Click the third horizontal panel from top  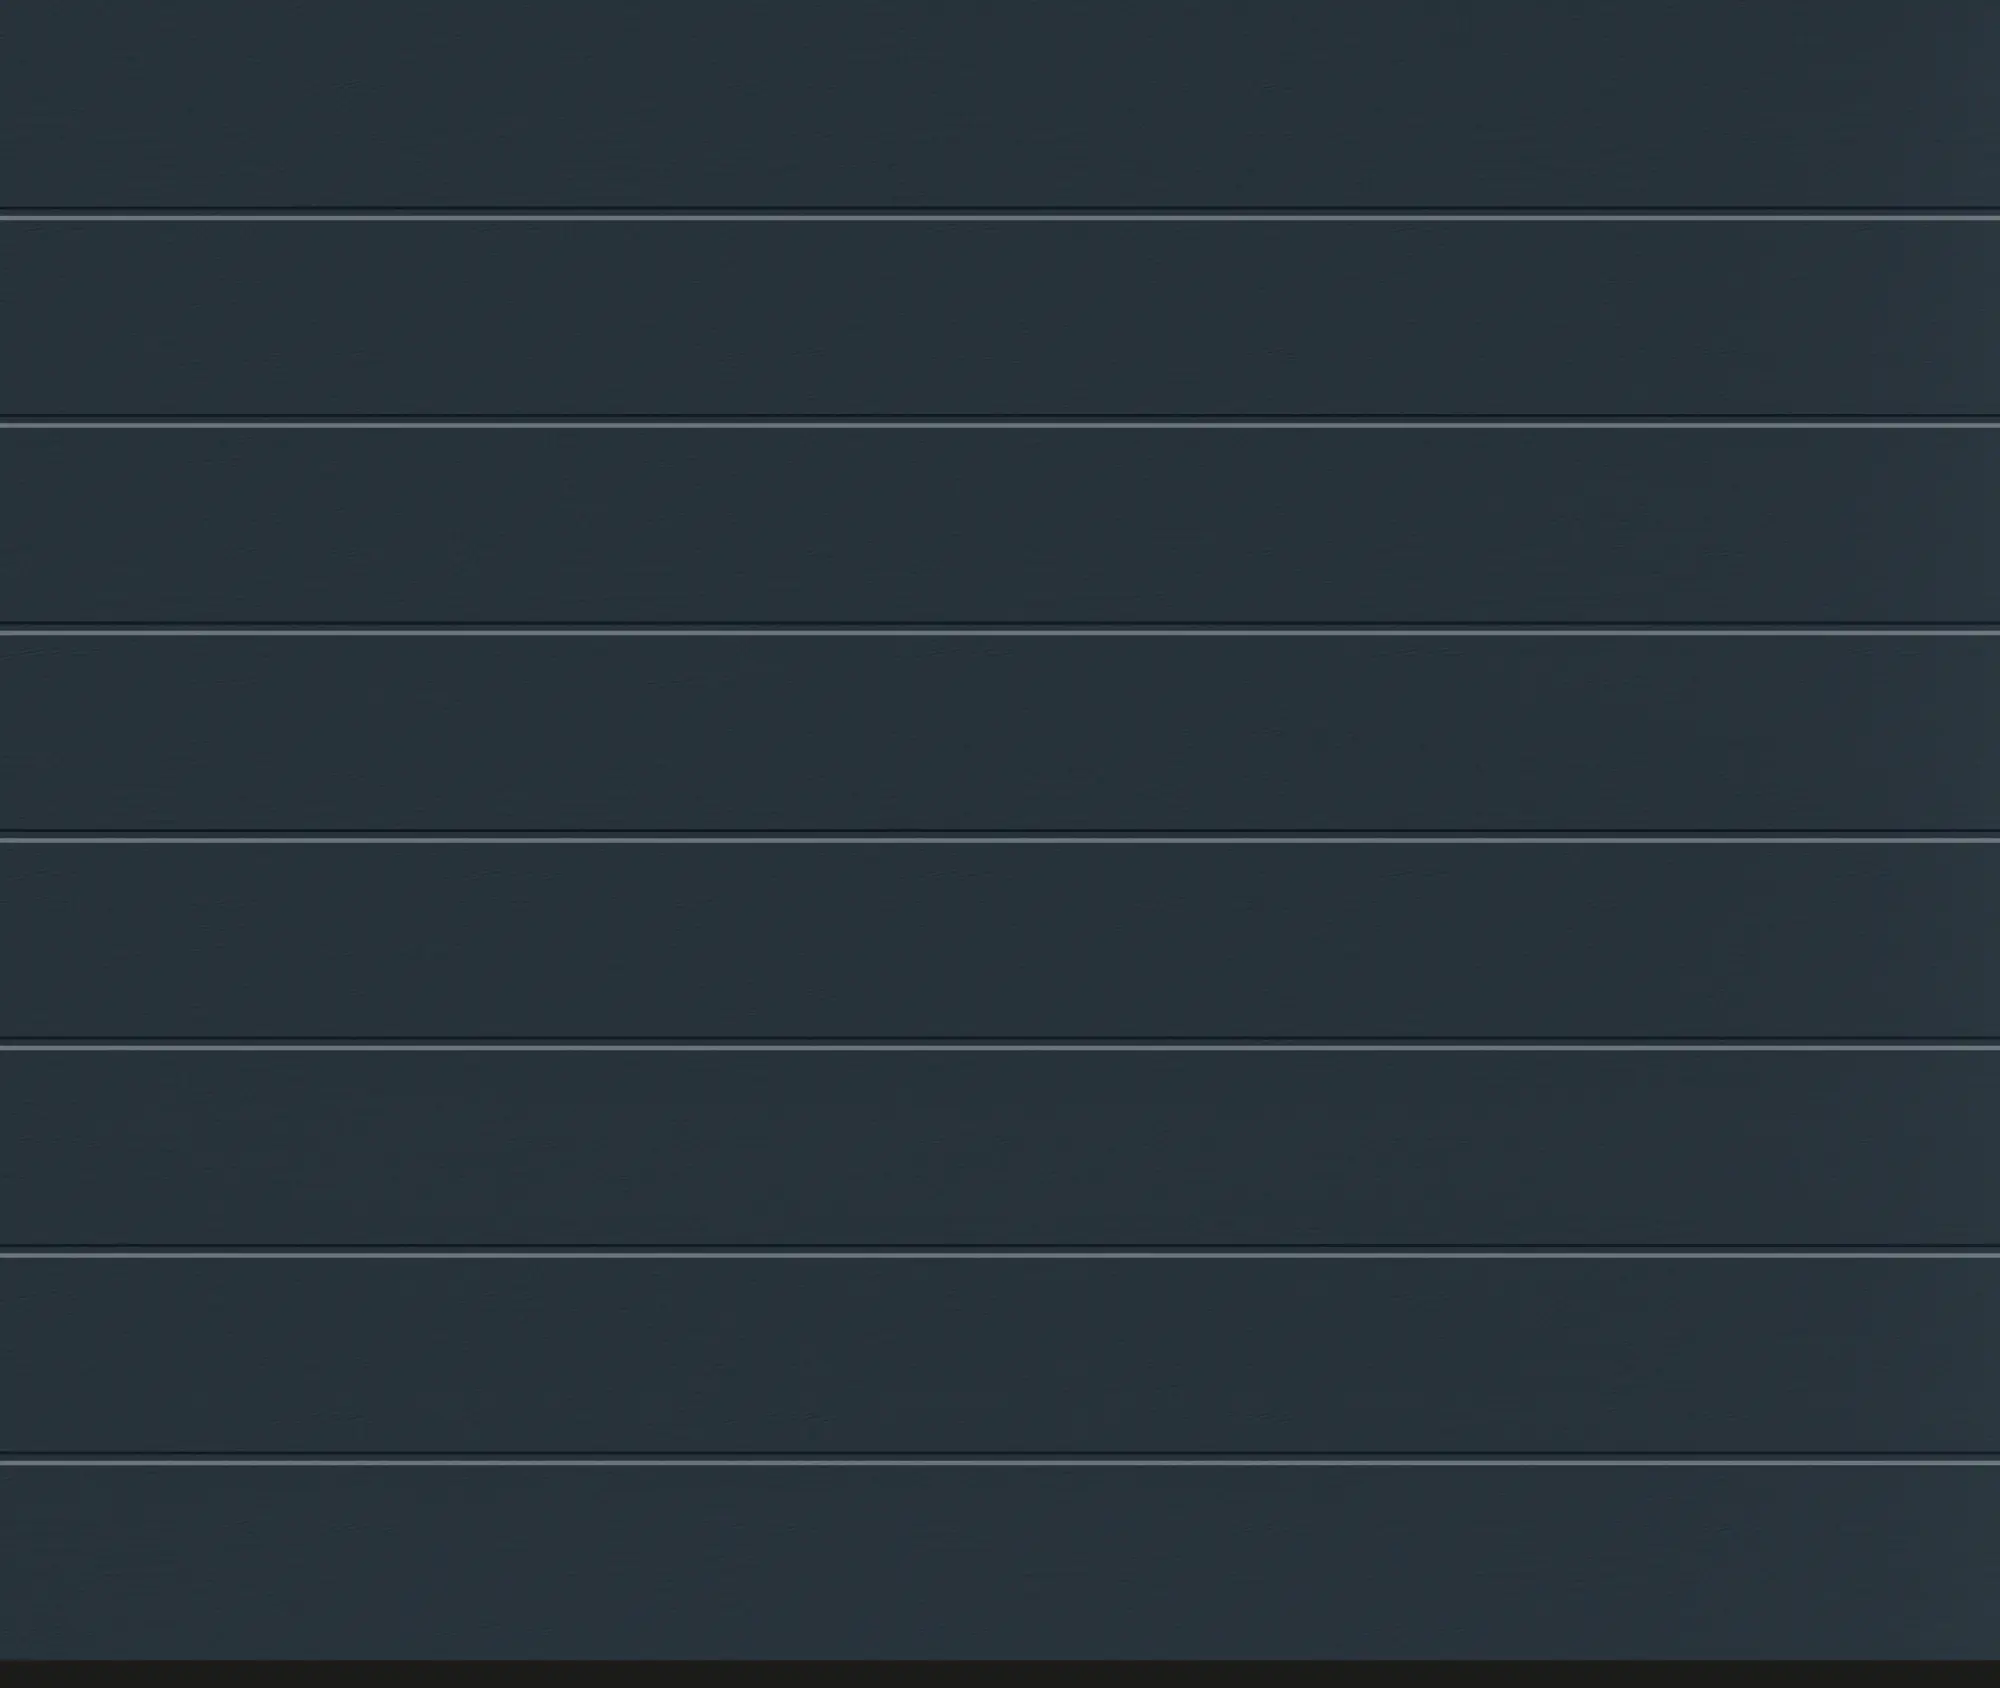pyautogui.click(x=1000, y=526)
